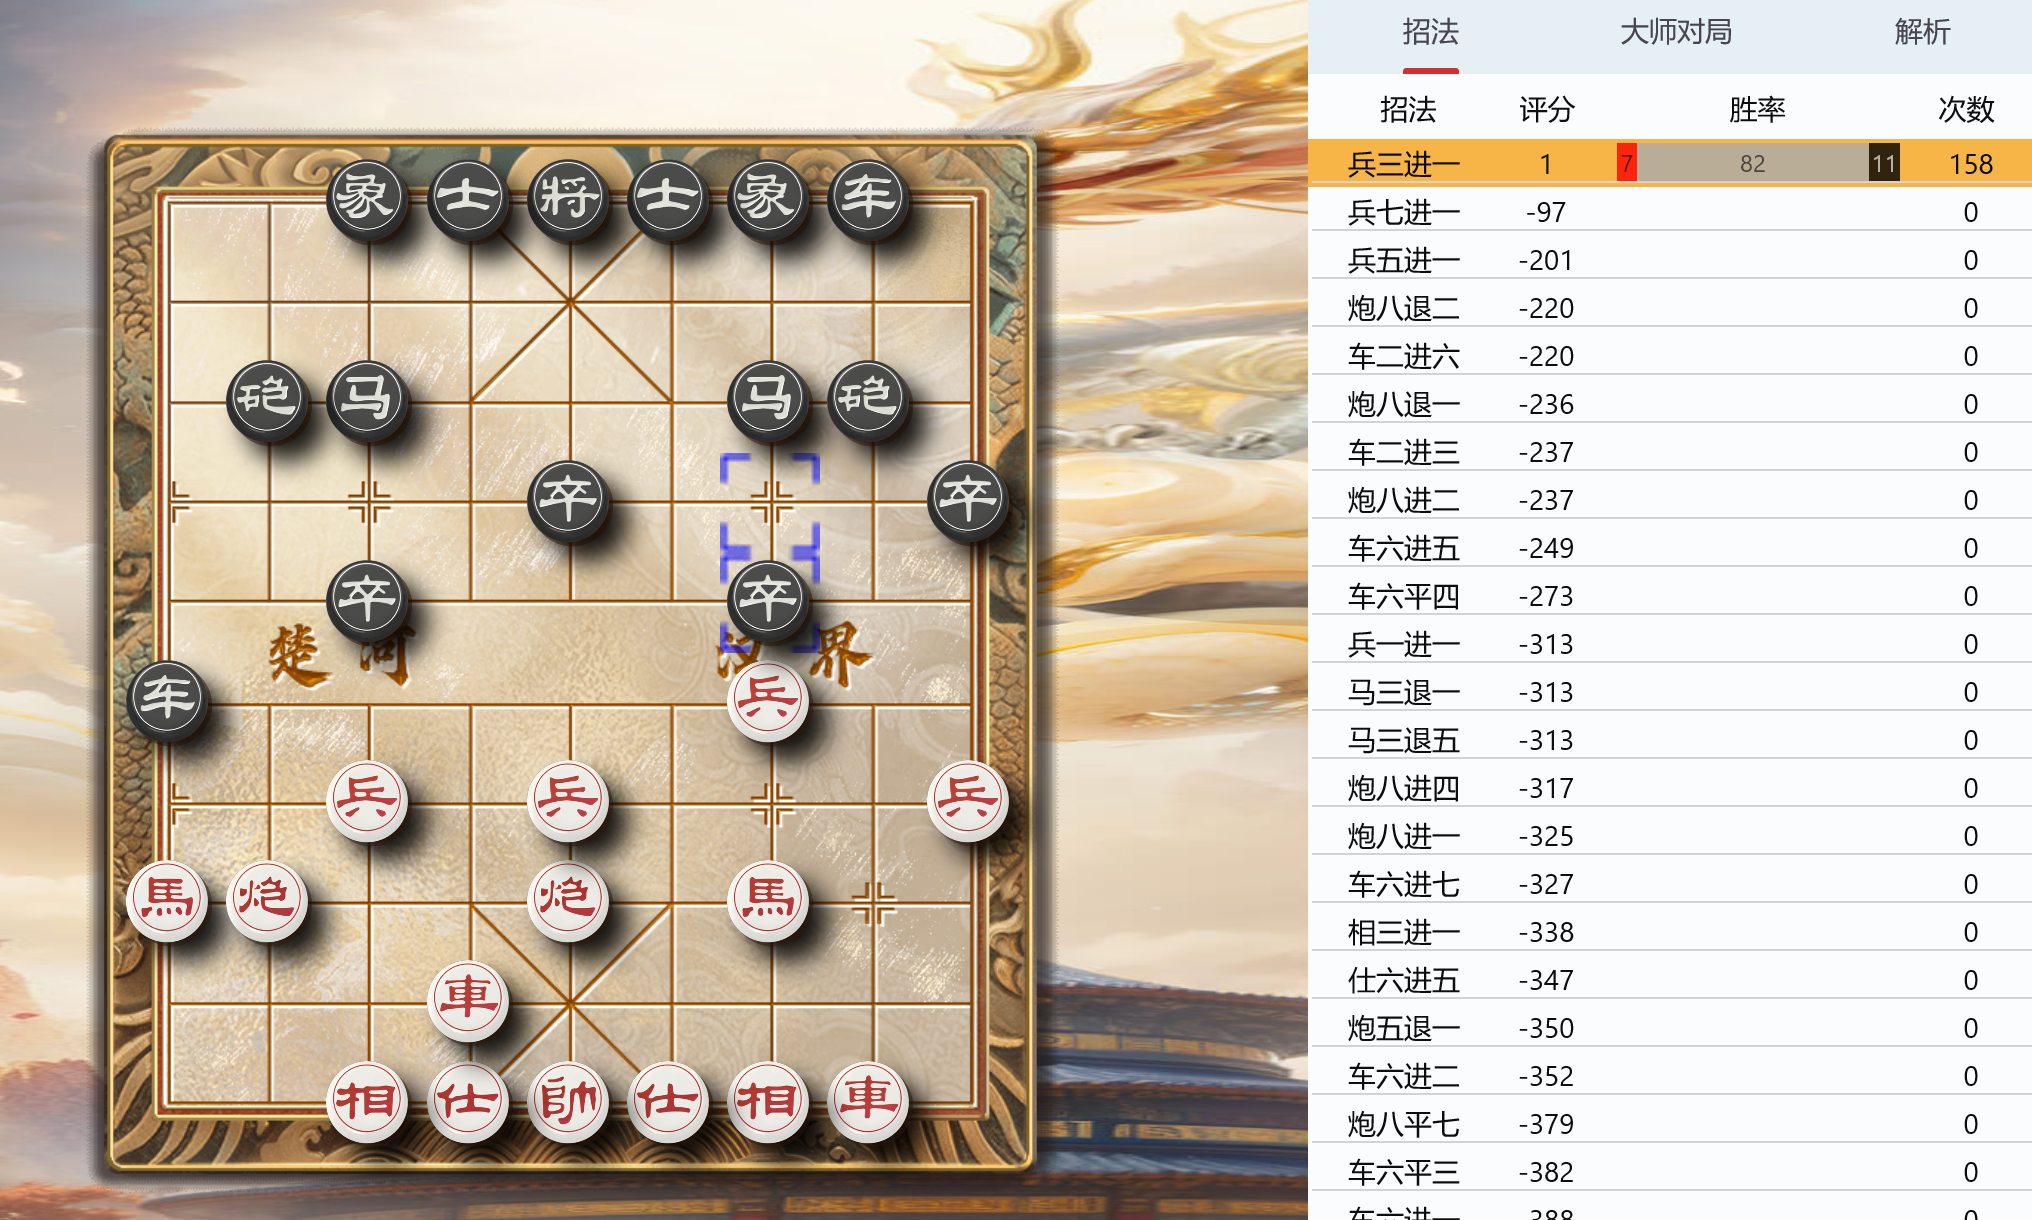Sort by the 评分 column header
Viewport: 2032px width, 1220px height.
1547,109
